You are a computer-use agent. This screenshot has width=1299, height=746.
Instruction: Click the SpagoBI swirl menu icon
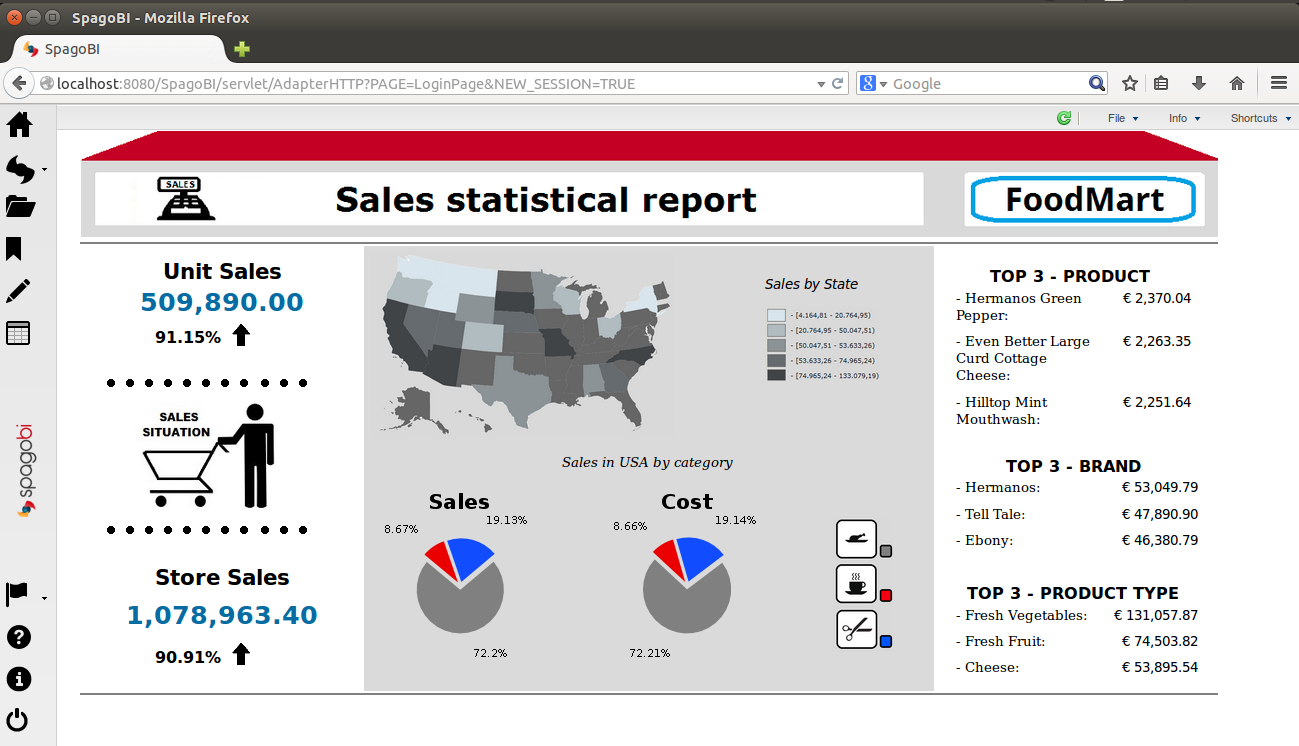coord(20,169)
